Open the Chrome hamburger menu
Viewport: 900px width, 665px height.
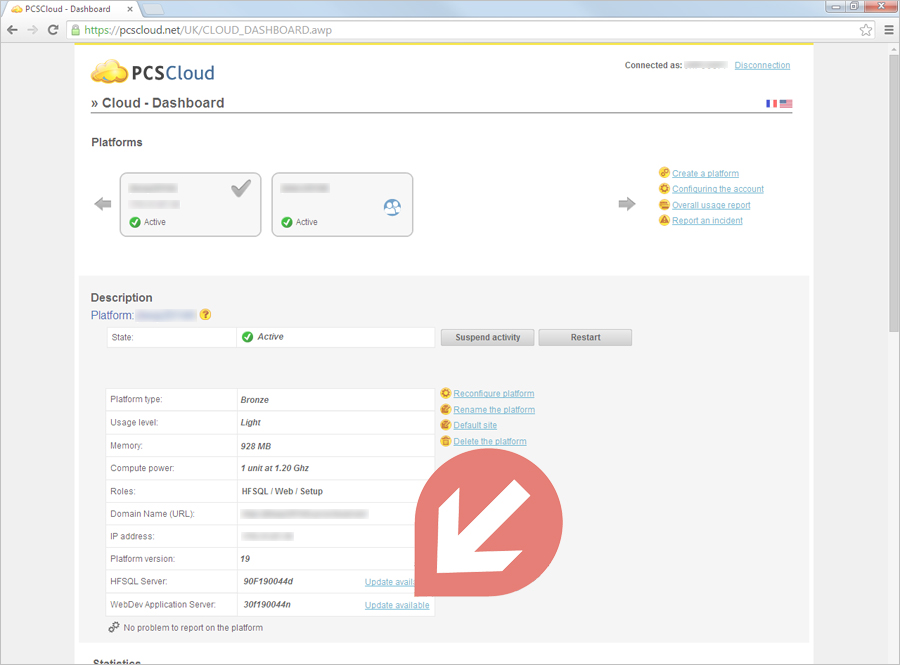click(x=889, y=30)
